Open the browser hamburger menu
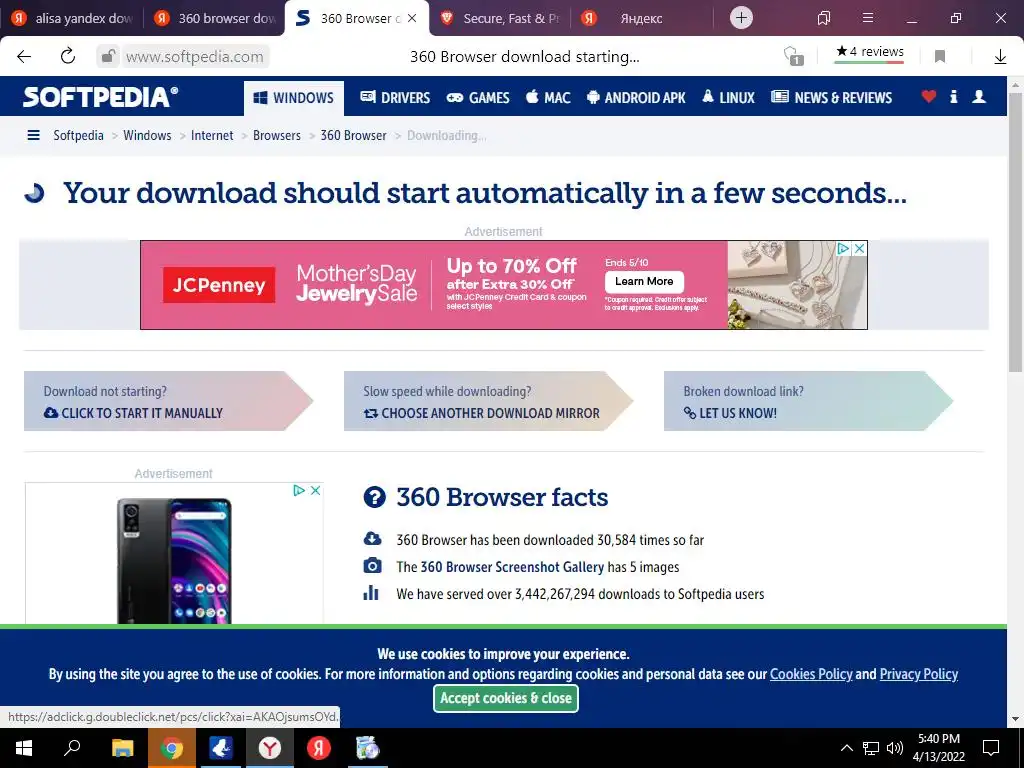 [x=868, y=18]
